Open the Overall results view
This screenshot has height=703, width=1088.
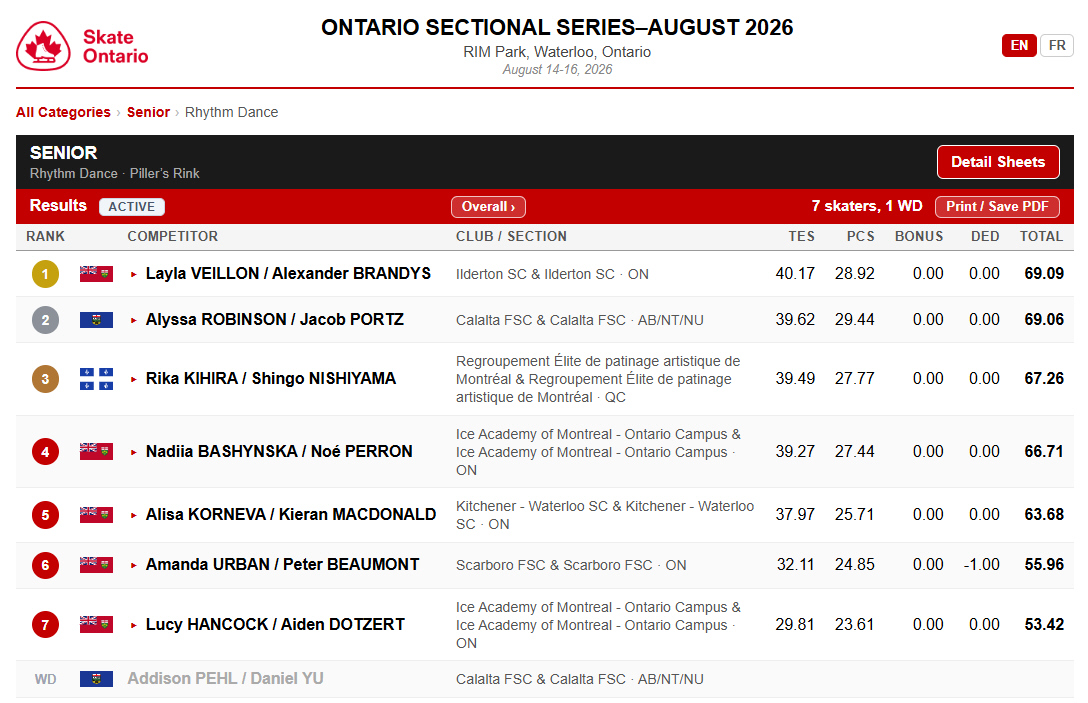[x=488, y=207]
